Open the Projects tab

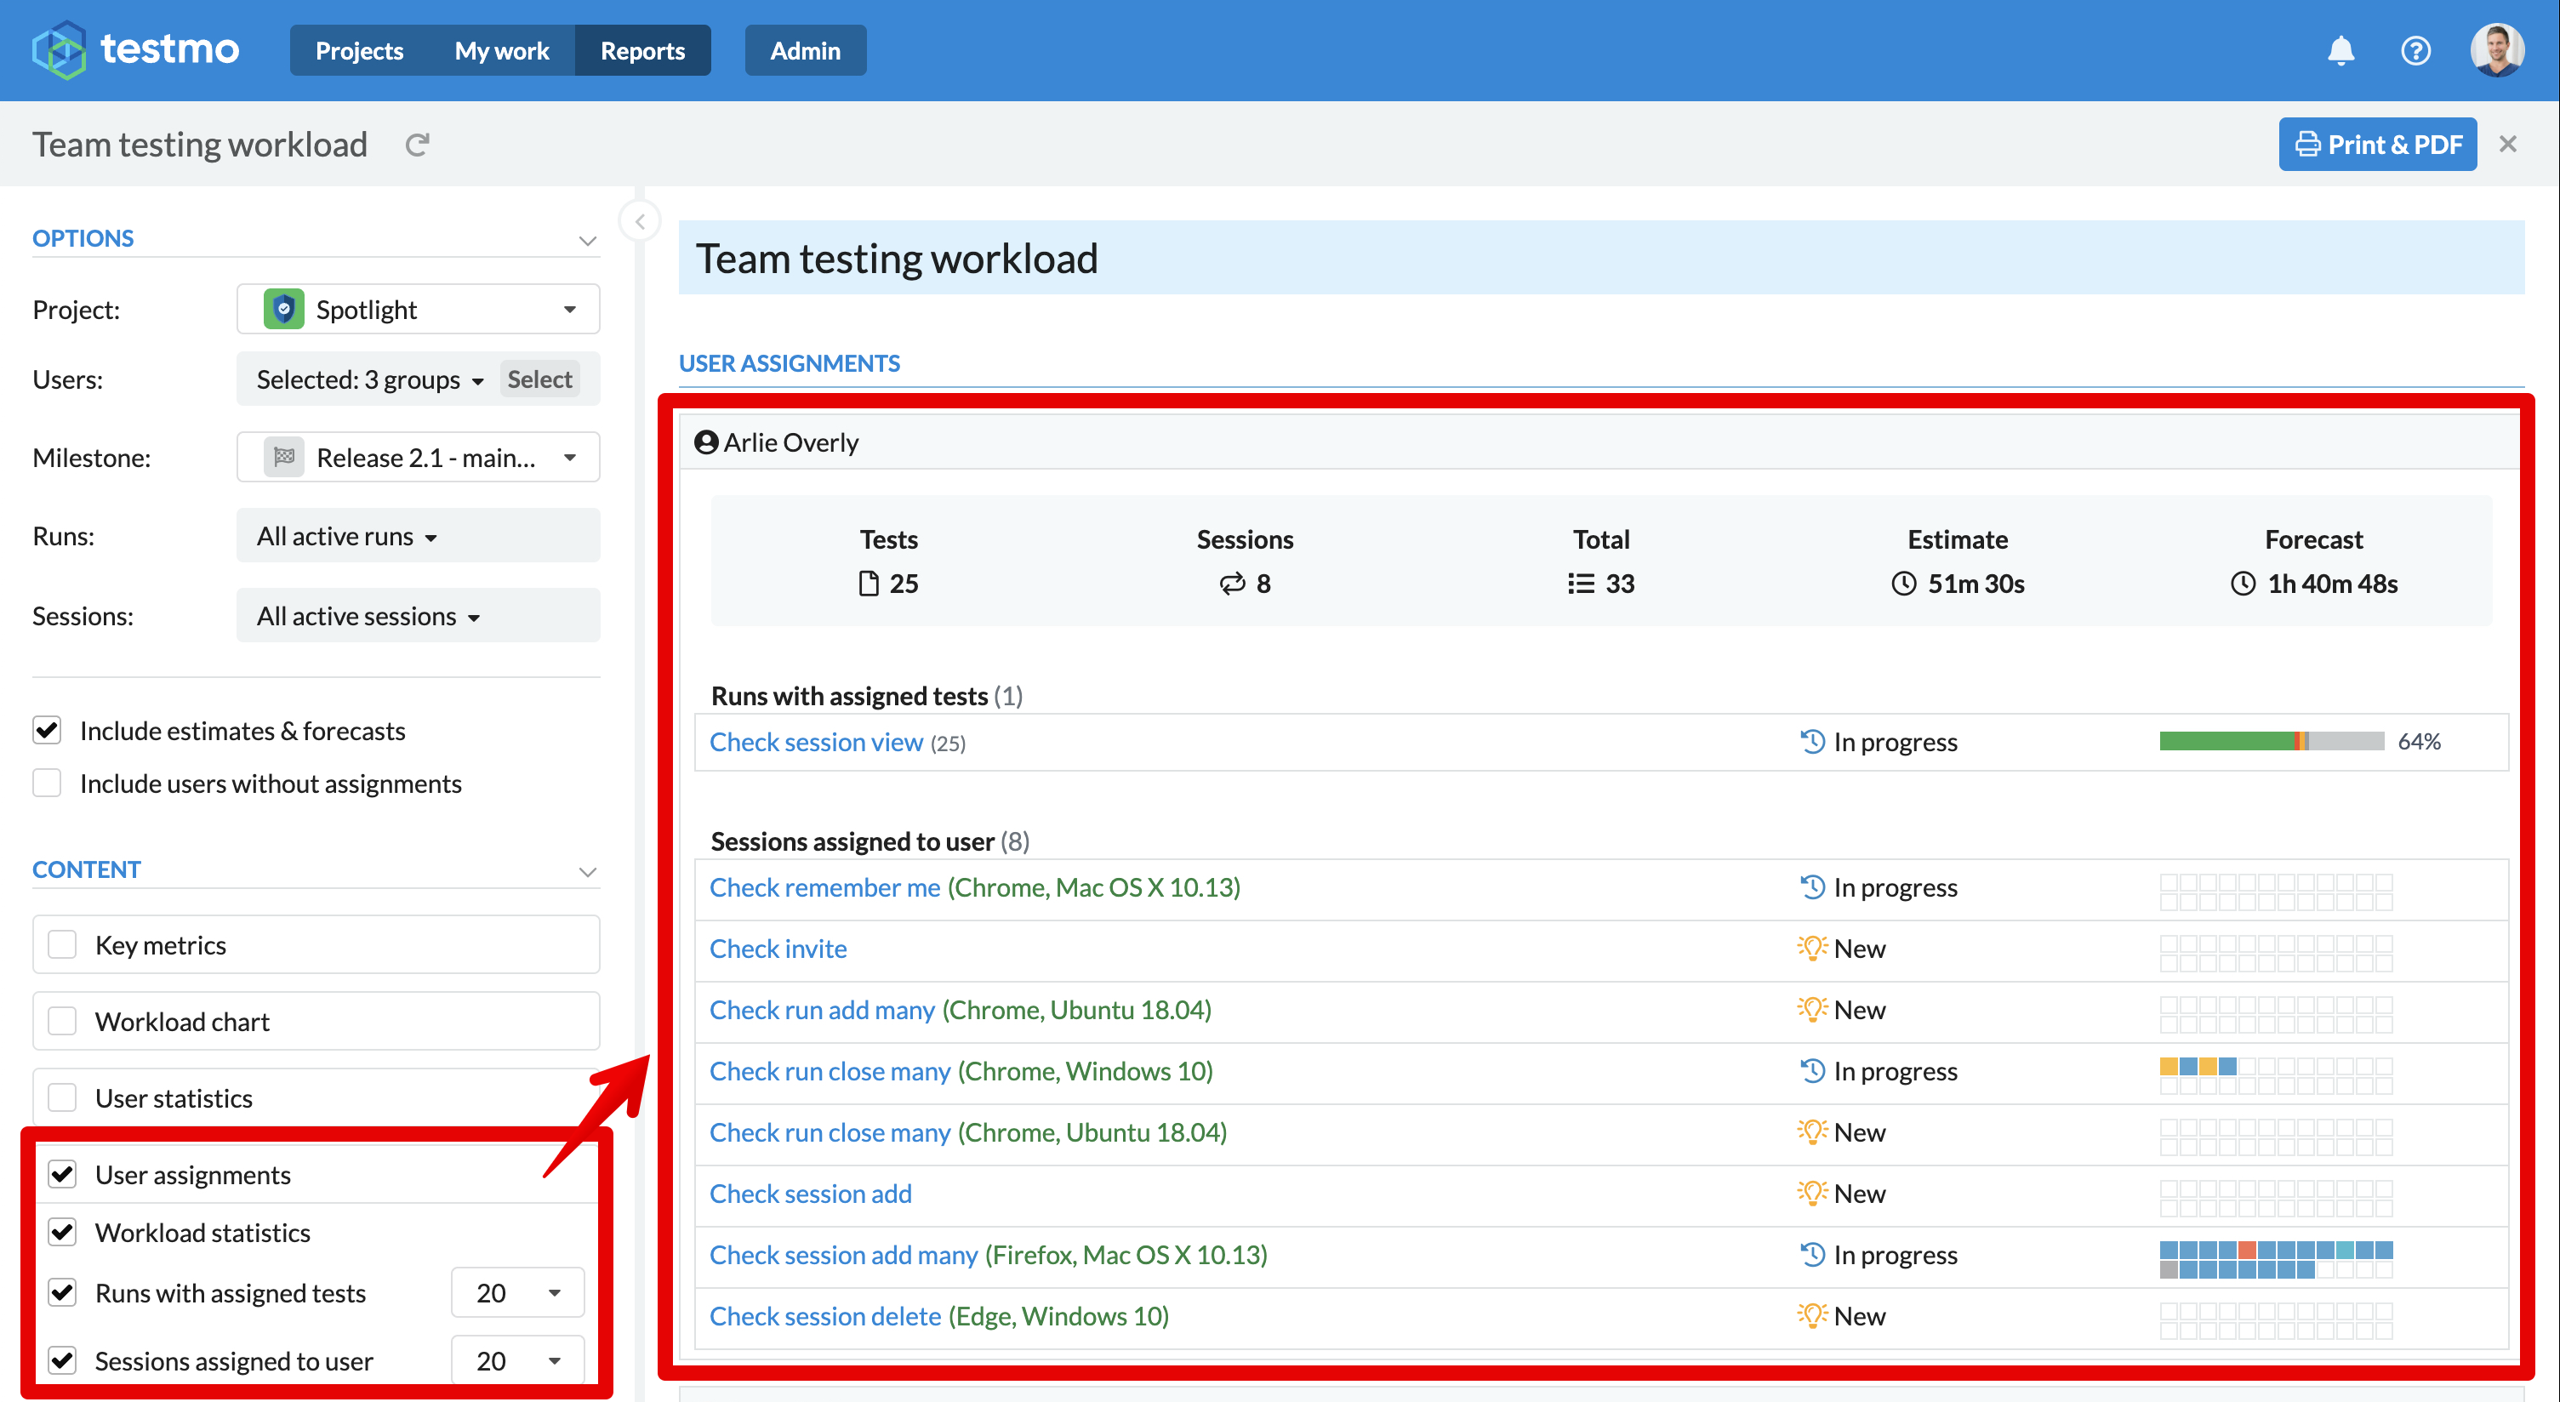point(359,50)
